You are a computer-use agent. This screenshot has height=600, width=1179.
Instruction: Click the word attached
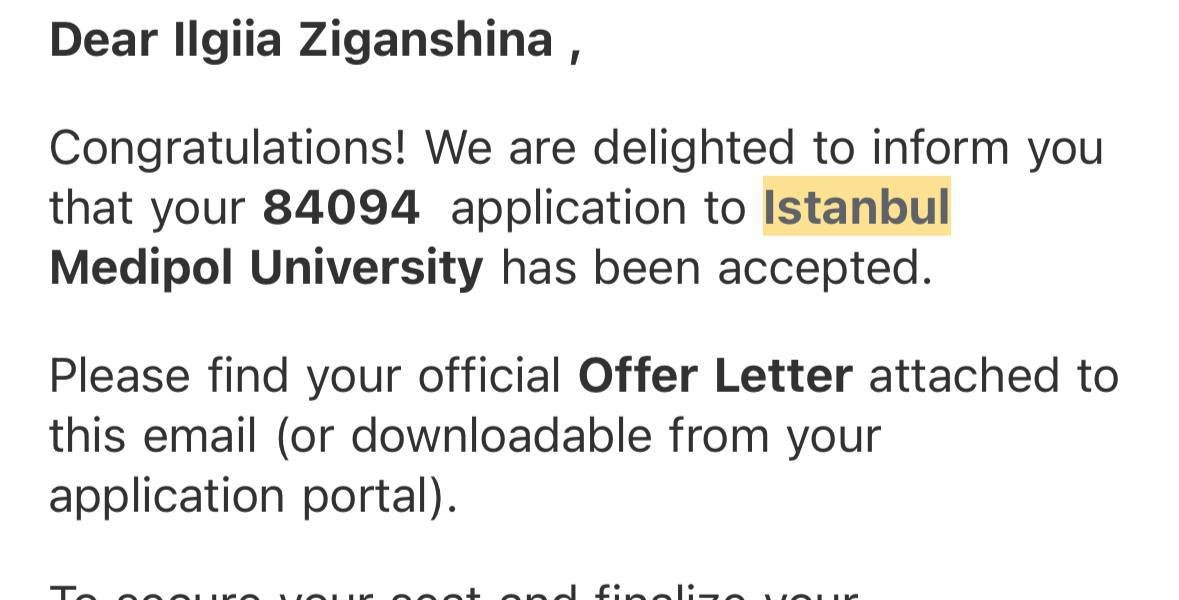coord(962,375)
